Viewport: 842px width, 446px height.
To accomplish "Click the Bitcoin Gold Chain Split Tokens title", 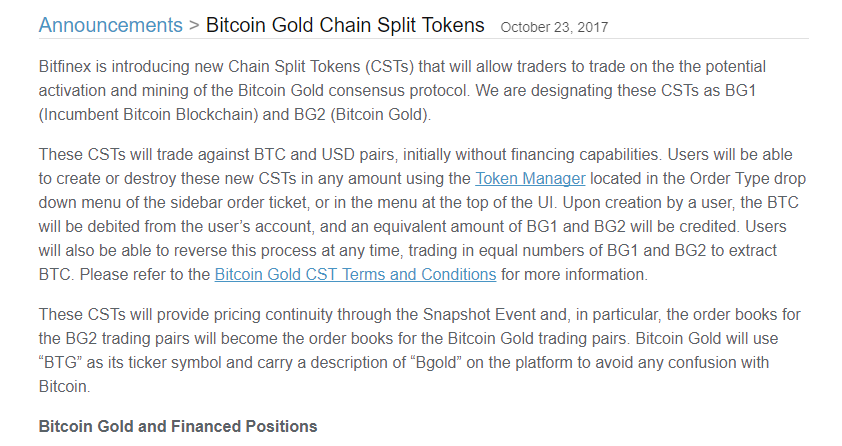I will click(x=345, y=25).
